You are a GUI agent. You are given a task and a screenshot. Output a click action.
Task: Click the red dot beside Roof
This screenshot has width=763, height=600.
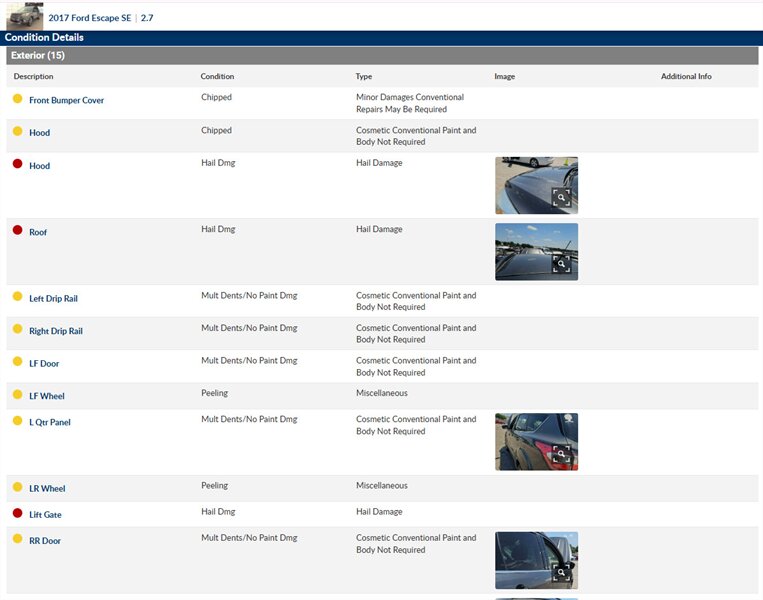(x=18, y=230)
